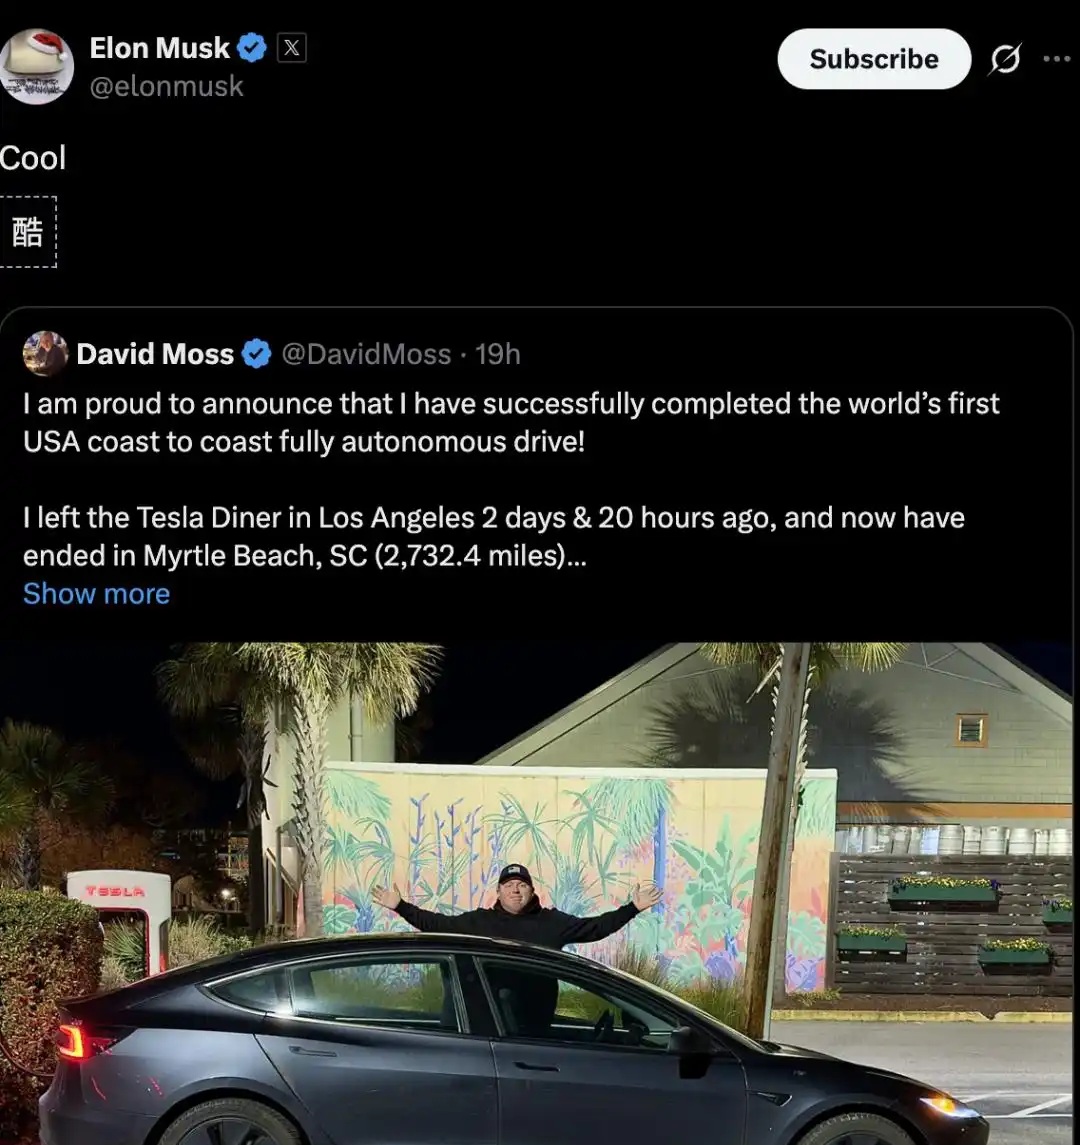Select the translated text box showing 酷
Screen dimensions: 1080x1145
(28, 232)
